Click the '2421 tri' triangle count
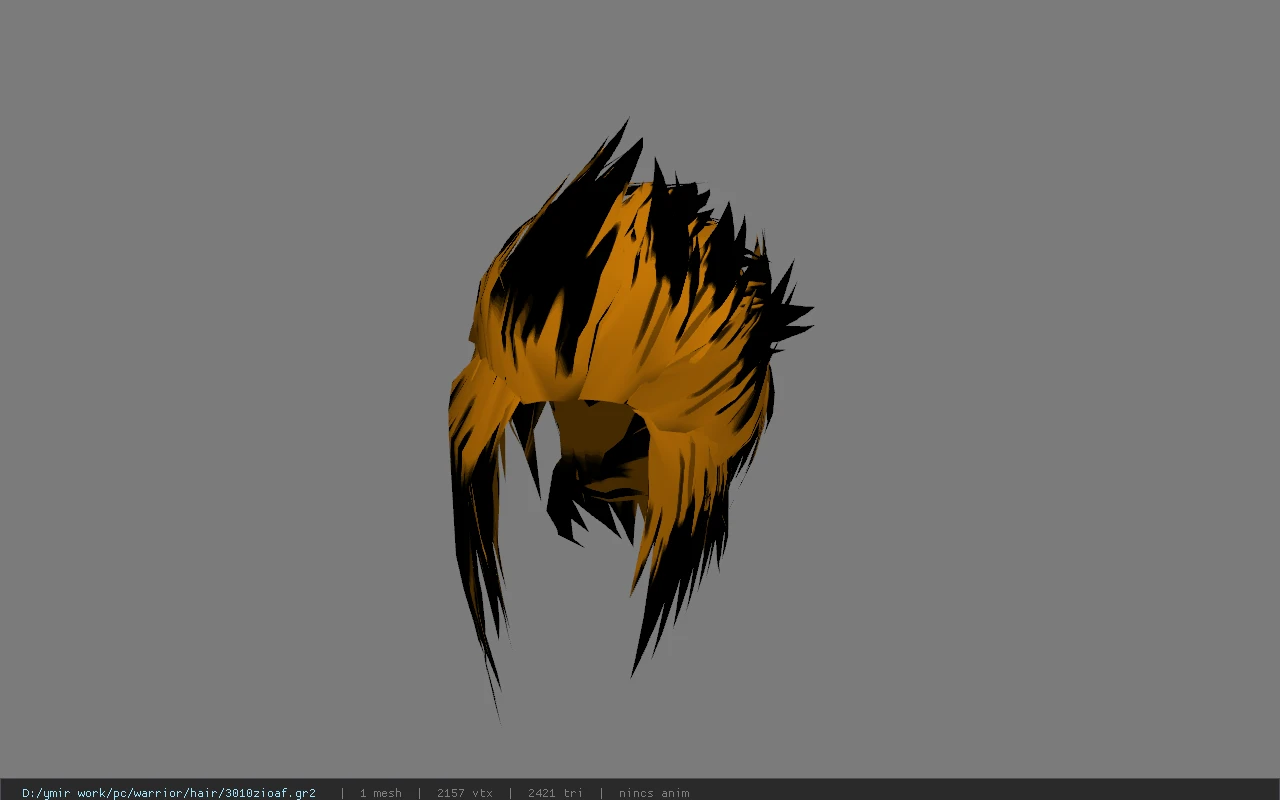 click(555, 793)
